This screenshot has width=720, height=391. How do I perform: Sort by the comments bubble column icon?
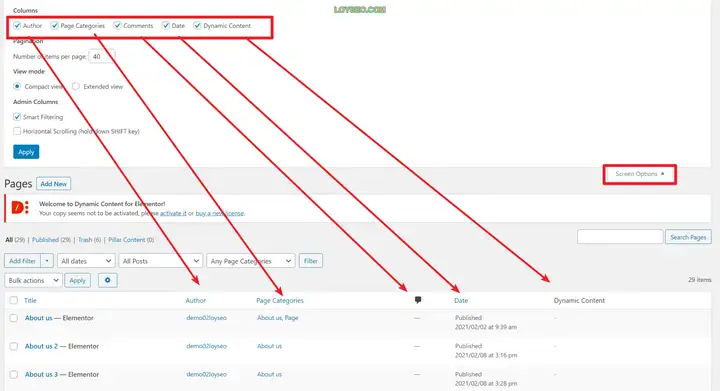pos(418,300)
